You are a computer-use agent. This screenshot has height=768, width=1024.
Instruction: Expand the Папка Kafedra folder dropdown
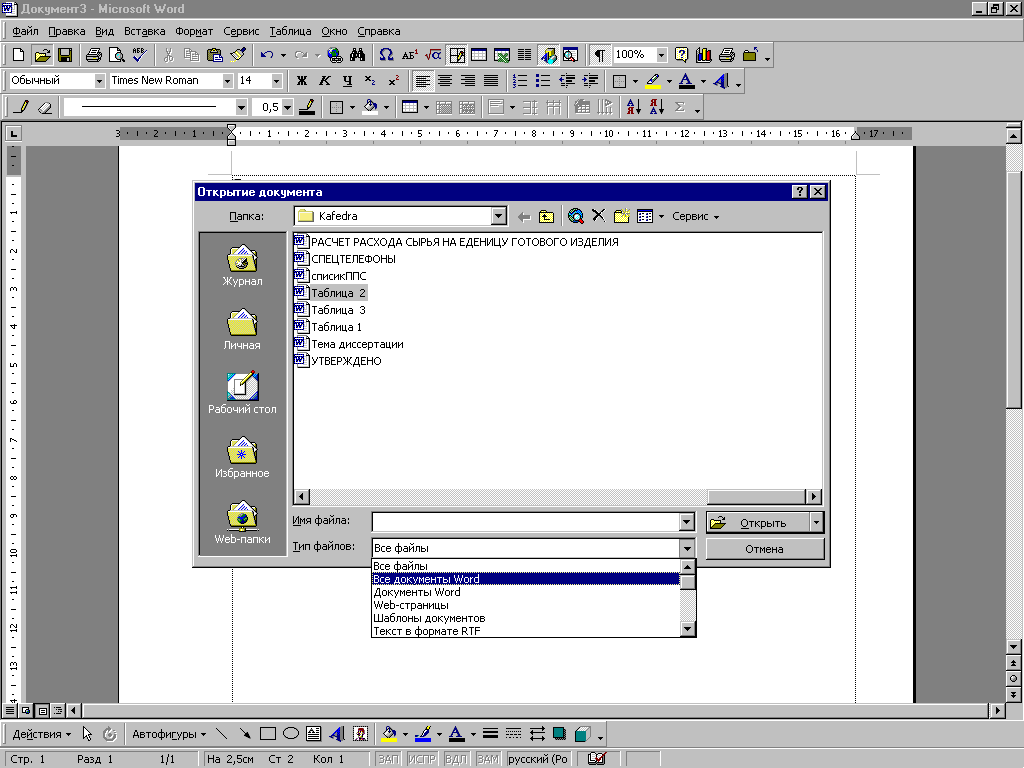498,216
